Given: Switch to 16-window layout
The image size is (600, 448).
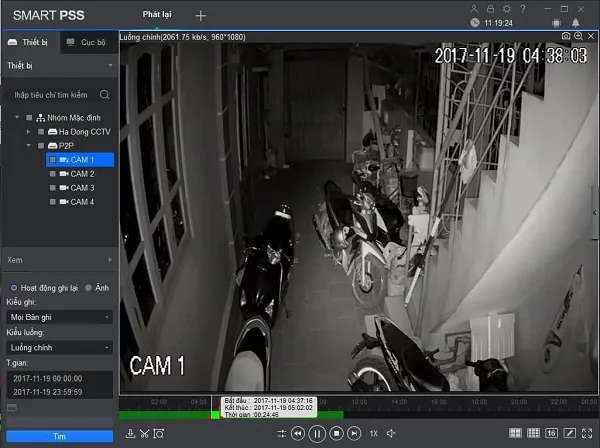Looking at the screenshot, I should click(x=551, y=433).
